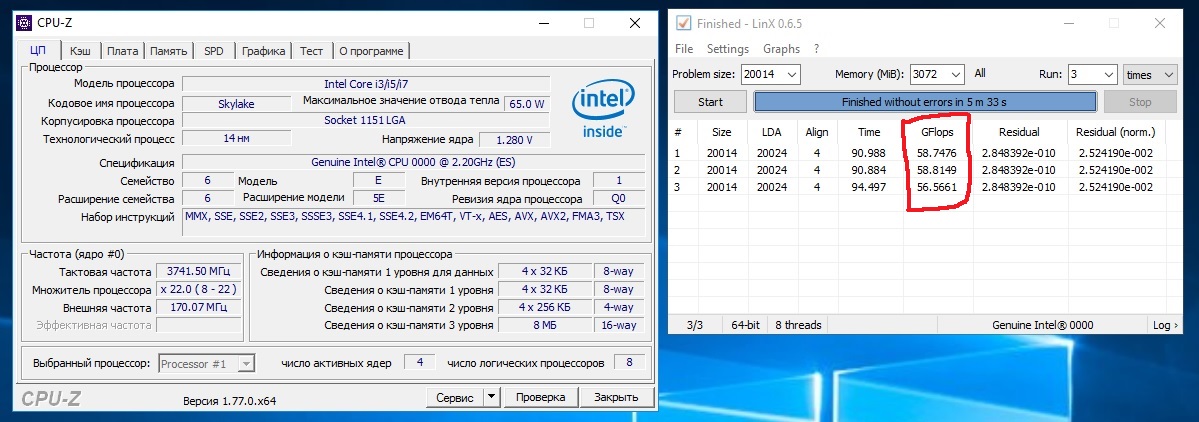The width and height of the screenshot is (1199, 422).
Task: Click the Start button in LinX
Action: 710,102
